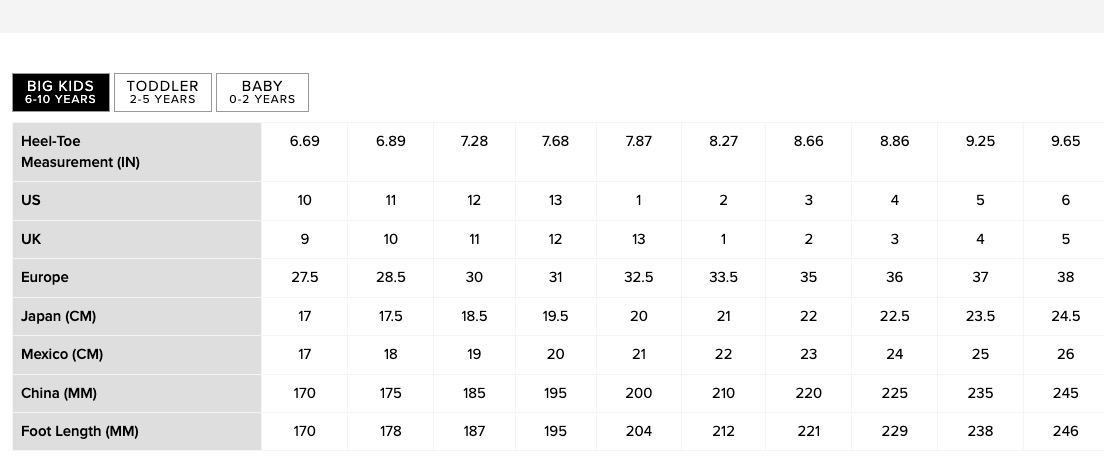Click the Foot Length 204 cell
The height and width of the screenshot is (473, 1104).
[639, 431]
